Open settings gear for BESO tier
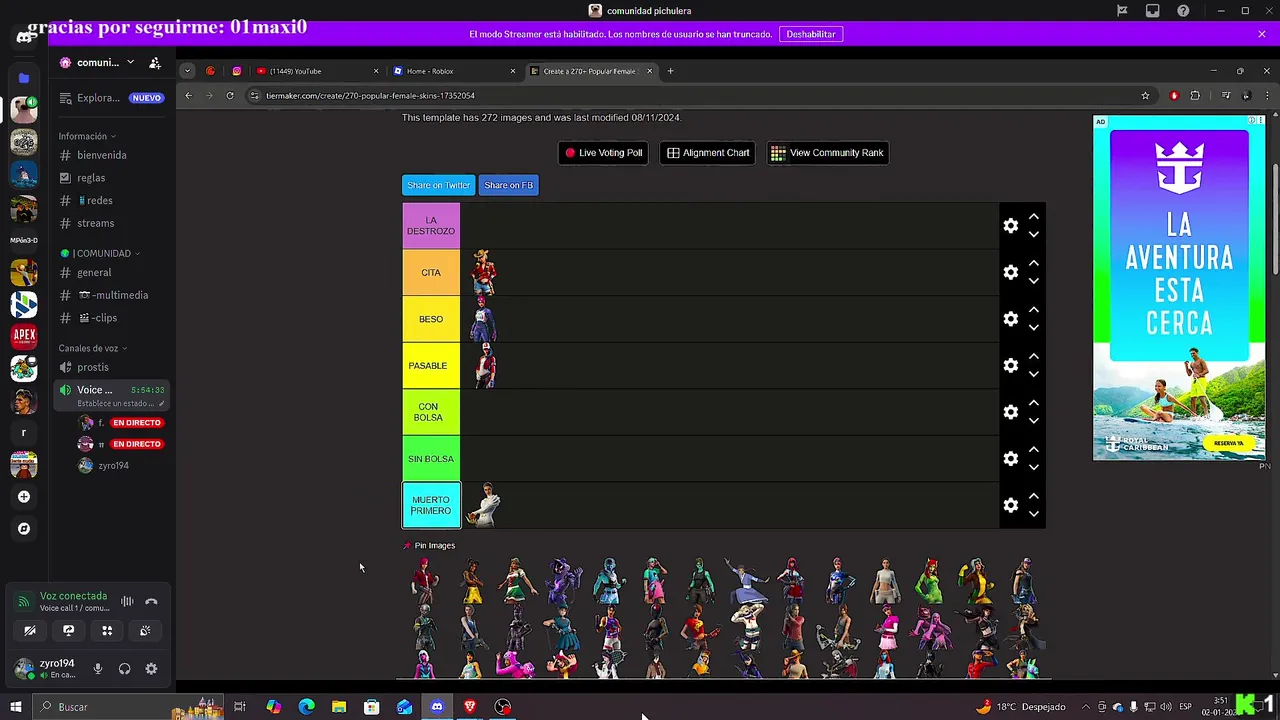 point(1011,319)
